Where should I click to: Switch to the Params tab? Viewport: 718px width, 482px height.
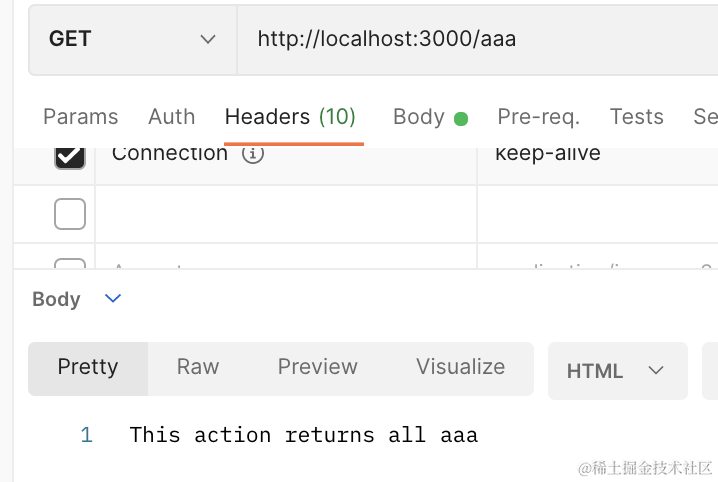point(80,117)
